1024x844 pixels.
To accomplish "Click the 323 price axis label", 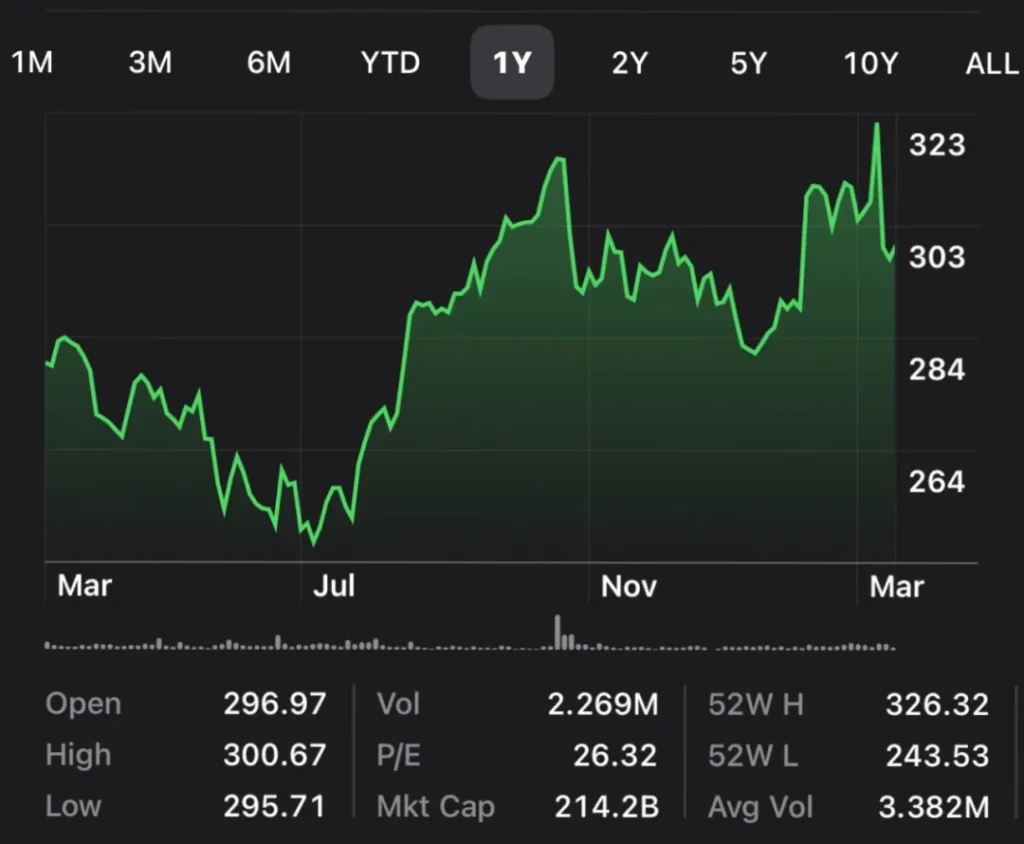I will click(937, 145).
